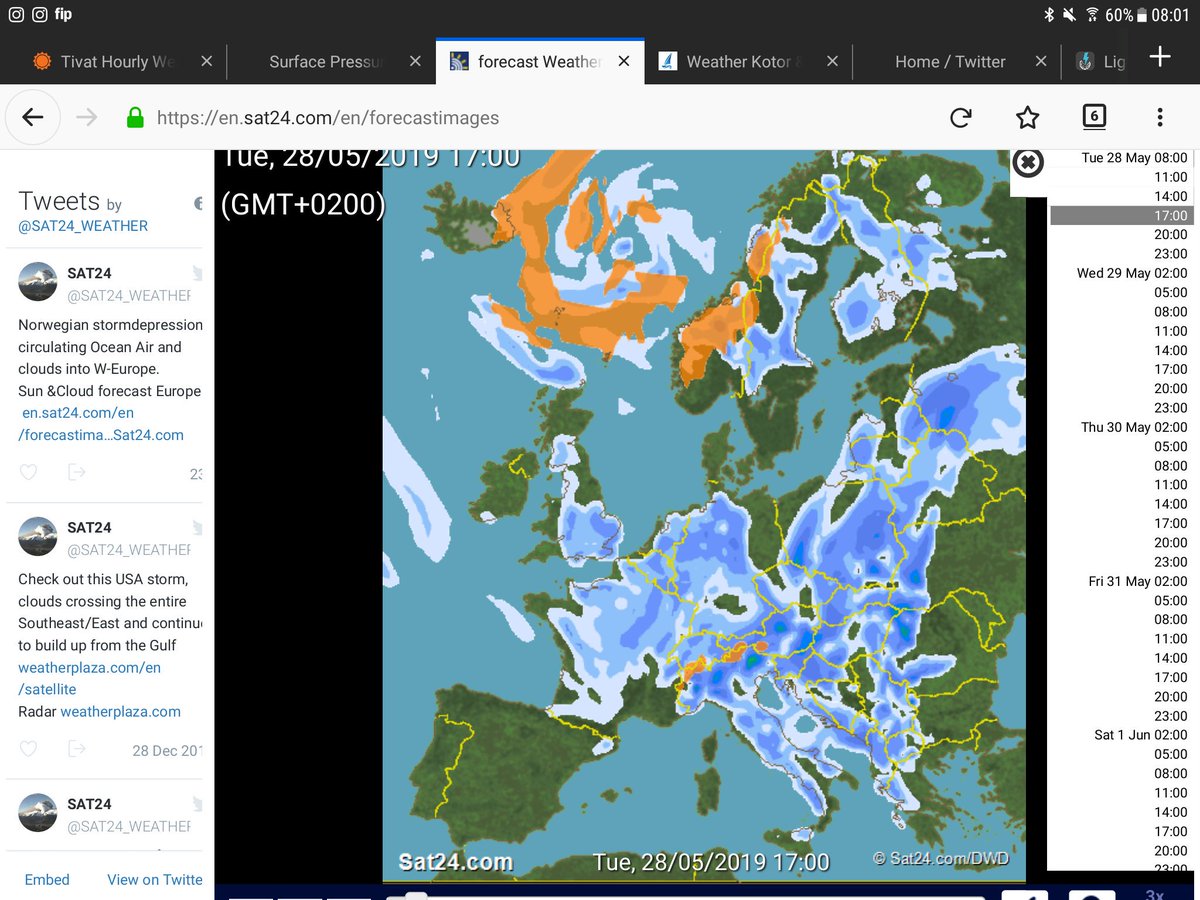Image resolution: width=1200 pixels, height=900 pixels.
Task: Tap the Bluetooth status icon
Action: pyautogui.click(x=1049, y=15)
